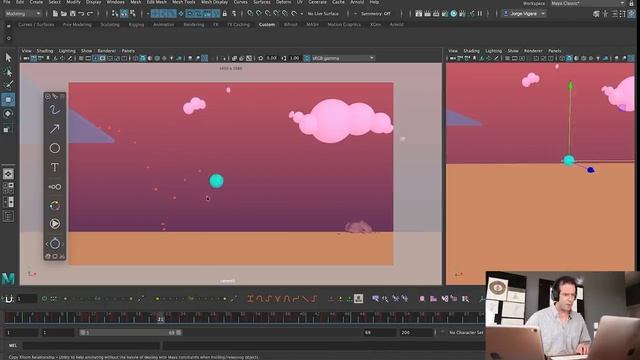Viewport: 640px width, 360px height.
Task: Click the magnet snap icon on lower shelf
Action: 9,299
